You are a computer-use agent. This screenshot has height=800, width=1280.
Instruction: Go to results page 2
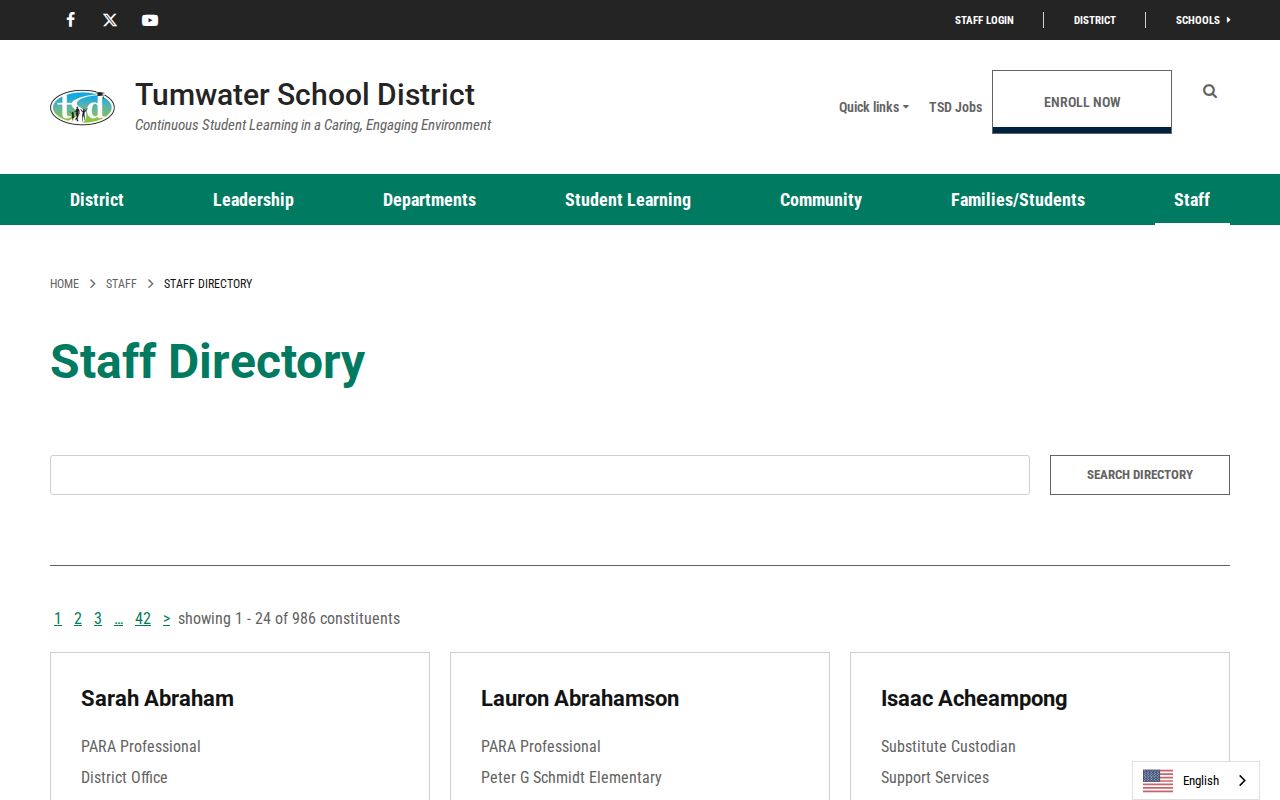(78, 619)
